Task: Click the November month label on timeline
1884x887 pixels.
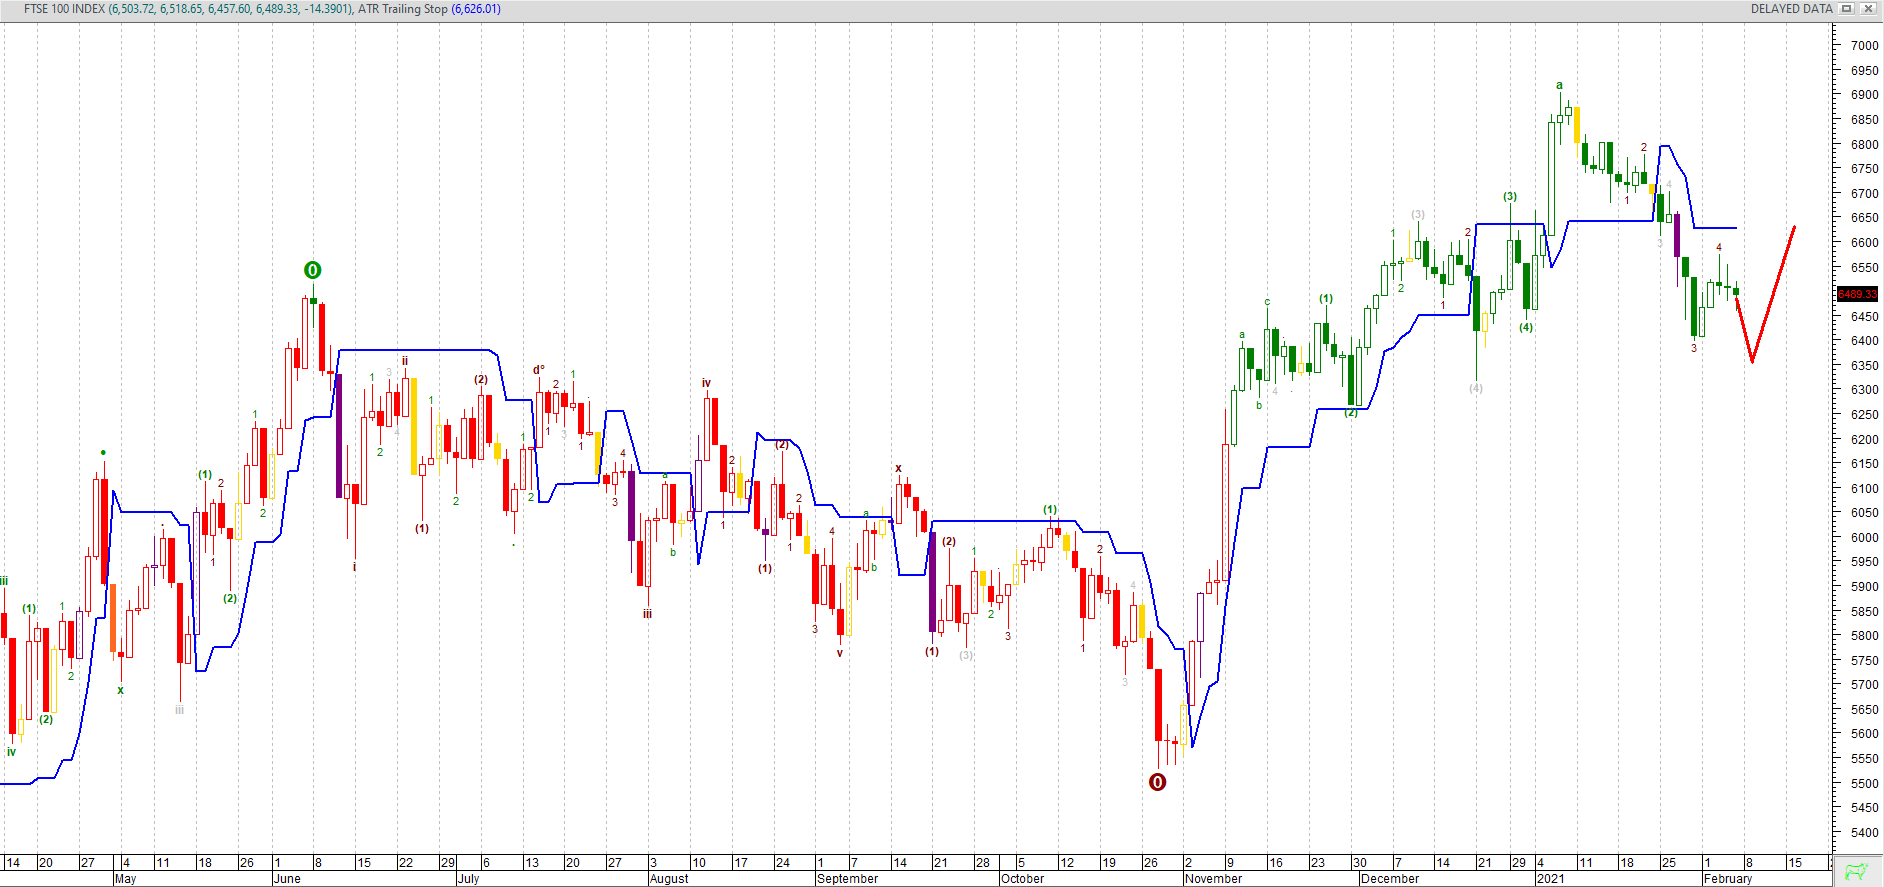Action: pos(1213,879)
